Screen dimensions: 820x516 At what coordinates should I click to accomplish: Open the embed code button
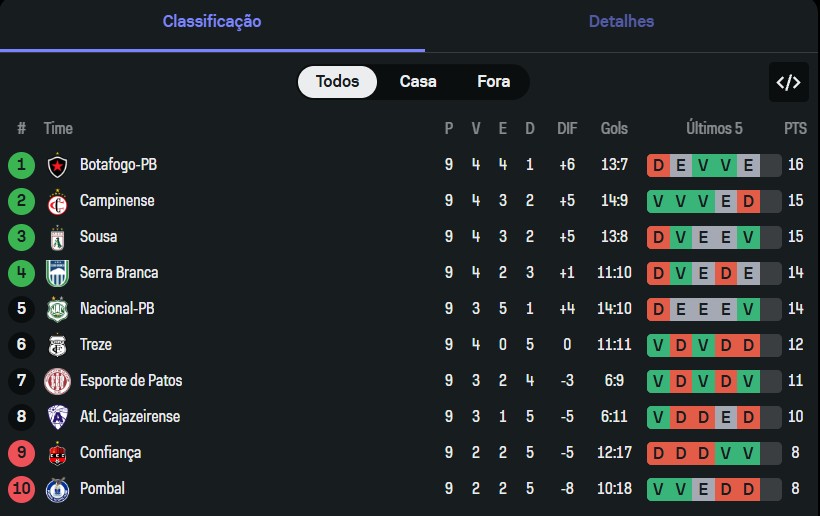(789, 82)
